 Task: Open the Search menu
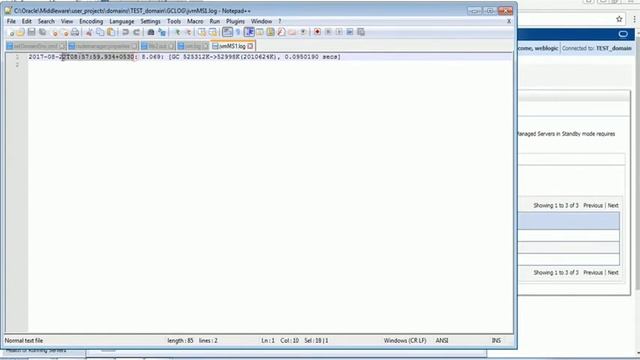pyautogui.click(x=46, y=21)
